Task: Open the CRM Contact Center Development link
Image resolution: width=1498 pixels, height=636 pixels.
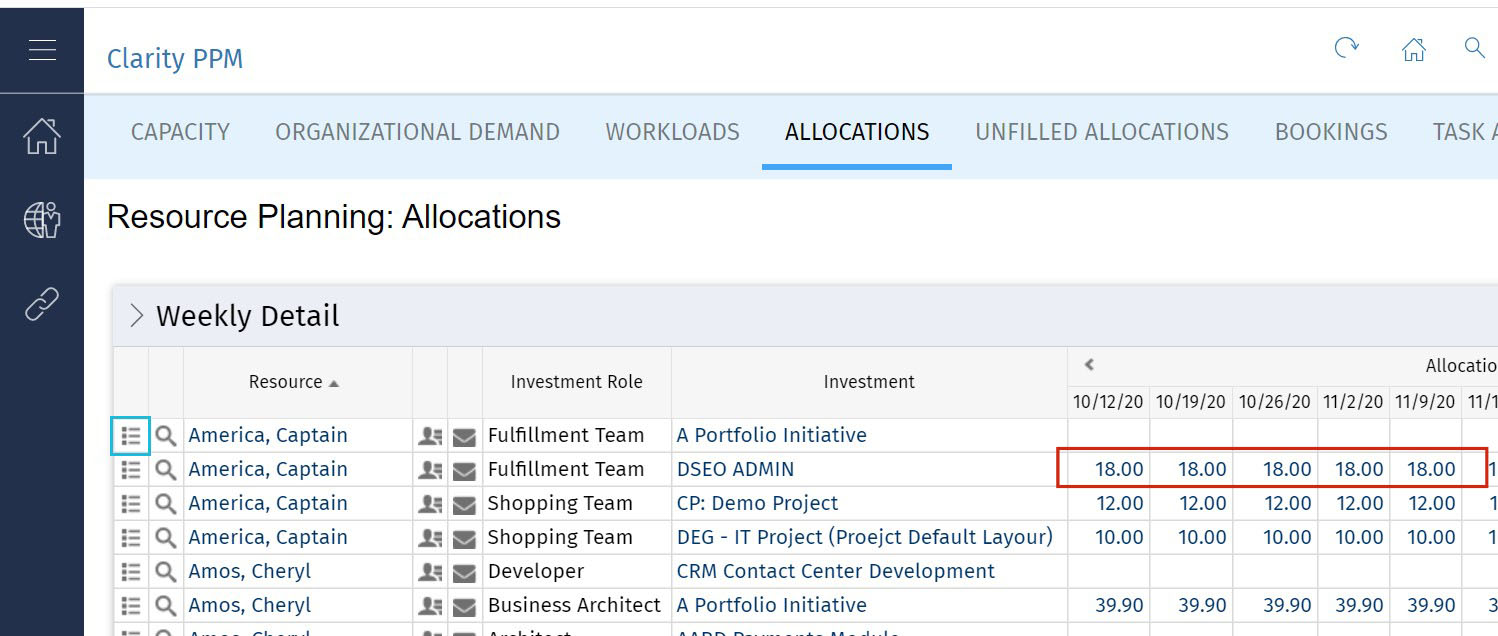Action: (x=836, y=571)
